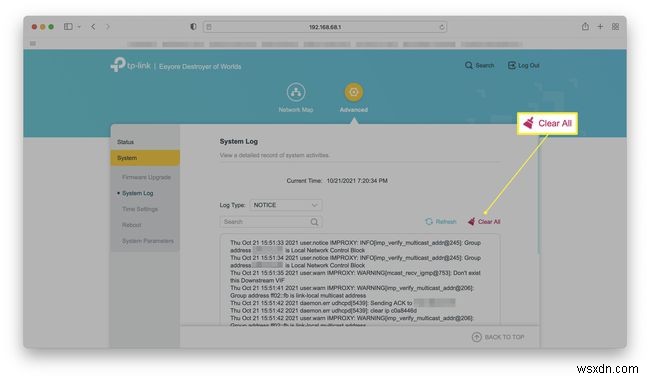Open the Network Map tab

point(296,98)
